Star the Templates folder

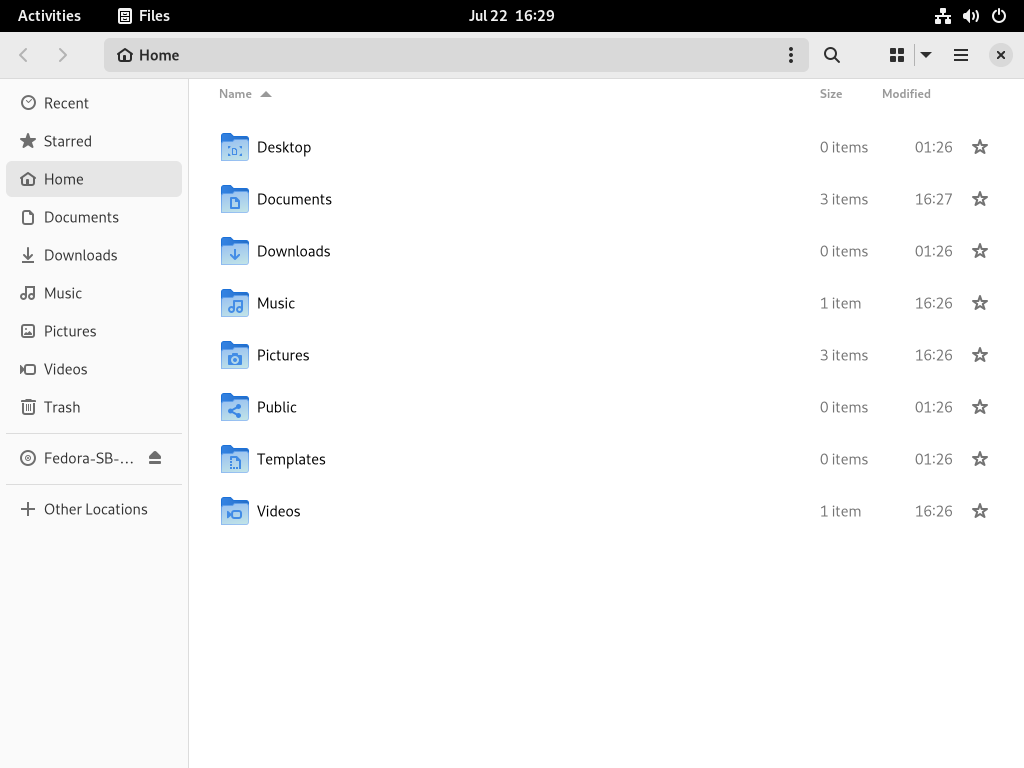coord(980,459)
